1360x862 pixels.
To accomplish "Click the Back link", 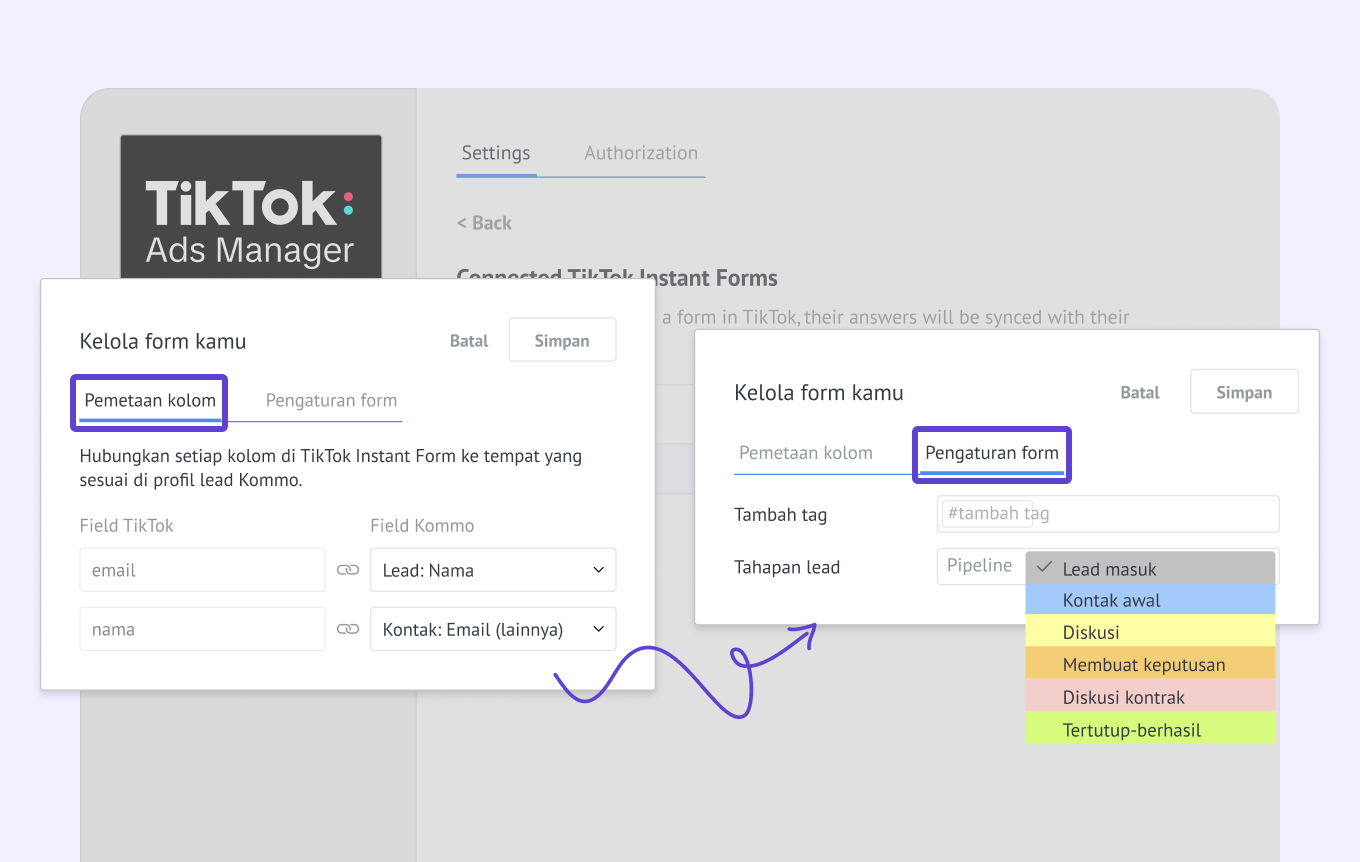I will [484, 223].
